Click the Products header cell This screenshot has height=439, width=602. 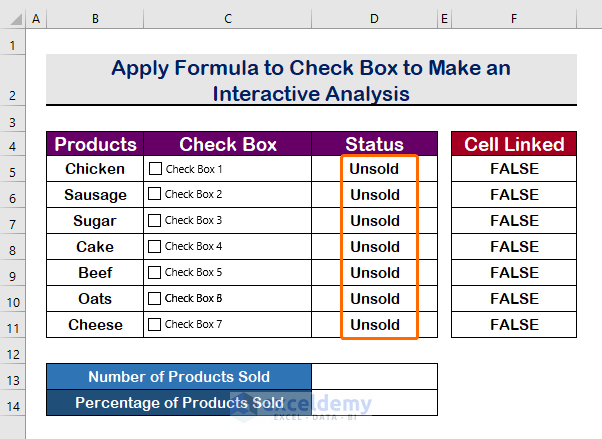pos(95,144)
